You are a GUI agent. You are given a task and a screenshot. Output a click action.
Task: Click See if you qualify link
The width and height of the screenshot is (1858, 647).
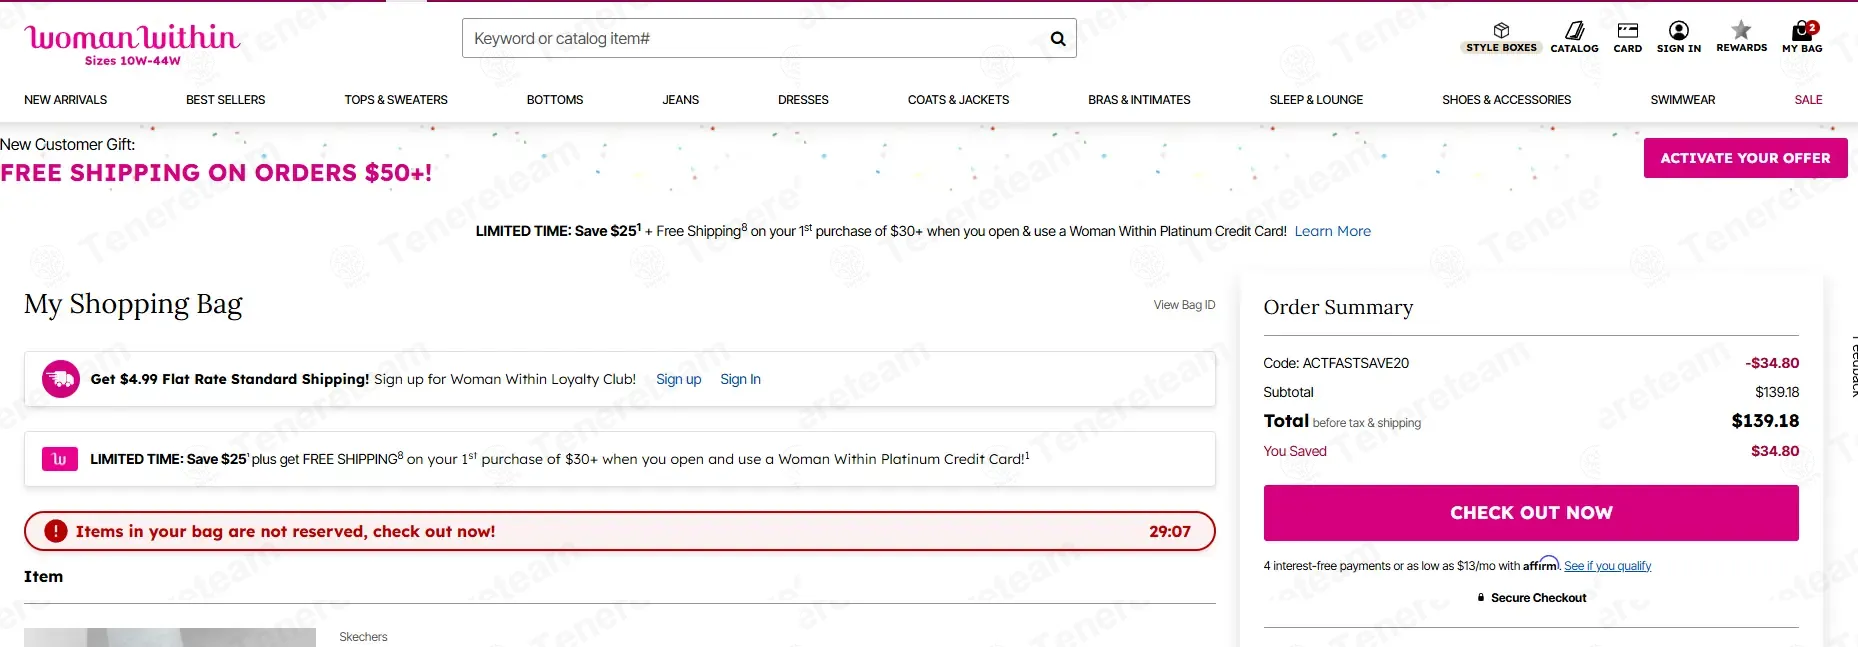click(1607, 566)
